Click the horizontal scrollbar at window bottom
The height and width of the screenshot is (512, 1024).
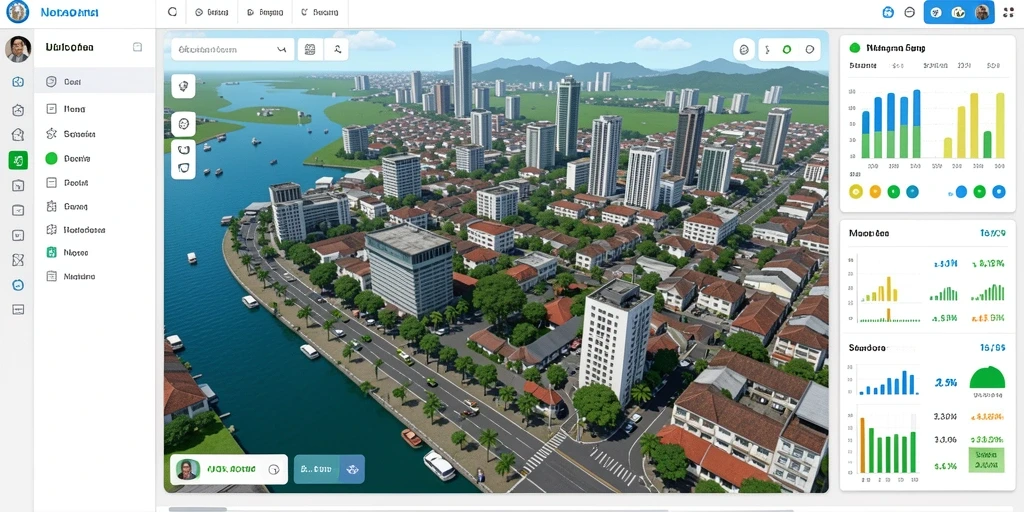(x=197, y=509)
